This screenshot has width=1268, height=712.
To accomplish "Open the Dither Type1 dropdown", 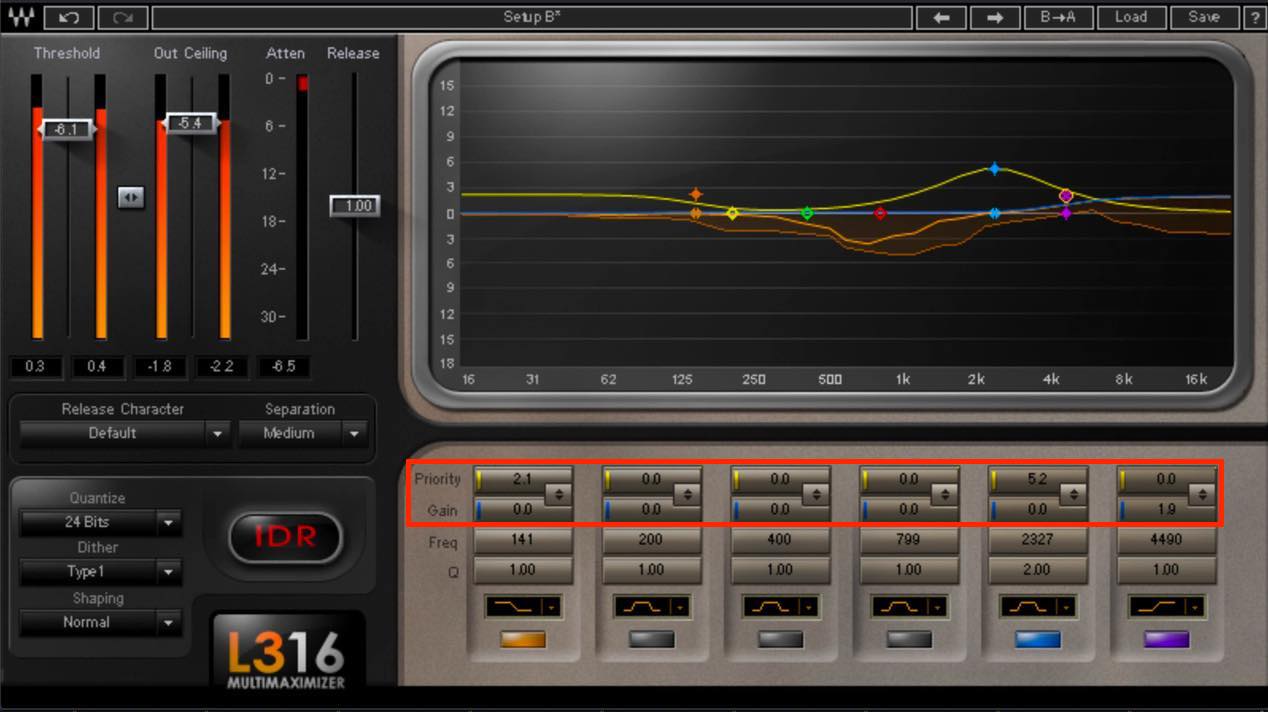I will tap(100, 572).
